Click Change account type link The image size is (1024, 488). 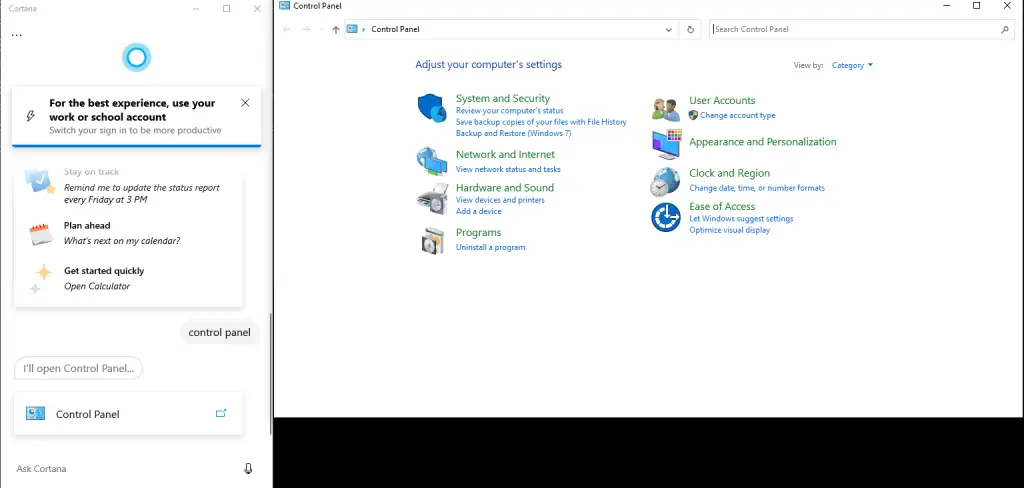(x=738, y=116)
